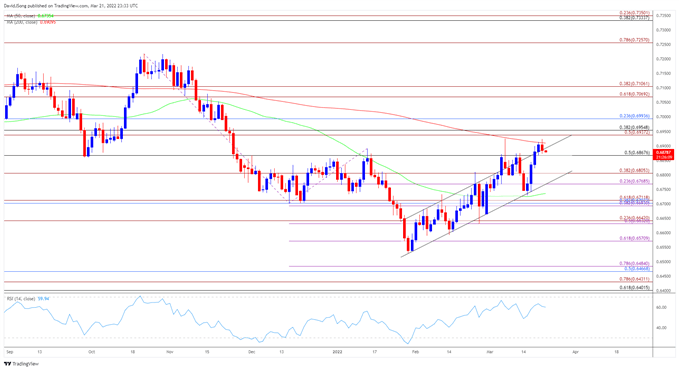
Task: Click the MA (200, close) indicator label
Action: (x=31, y=22)
